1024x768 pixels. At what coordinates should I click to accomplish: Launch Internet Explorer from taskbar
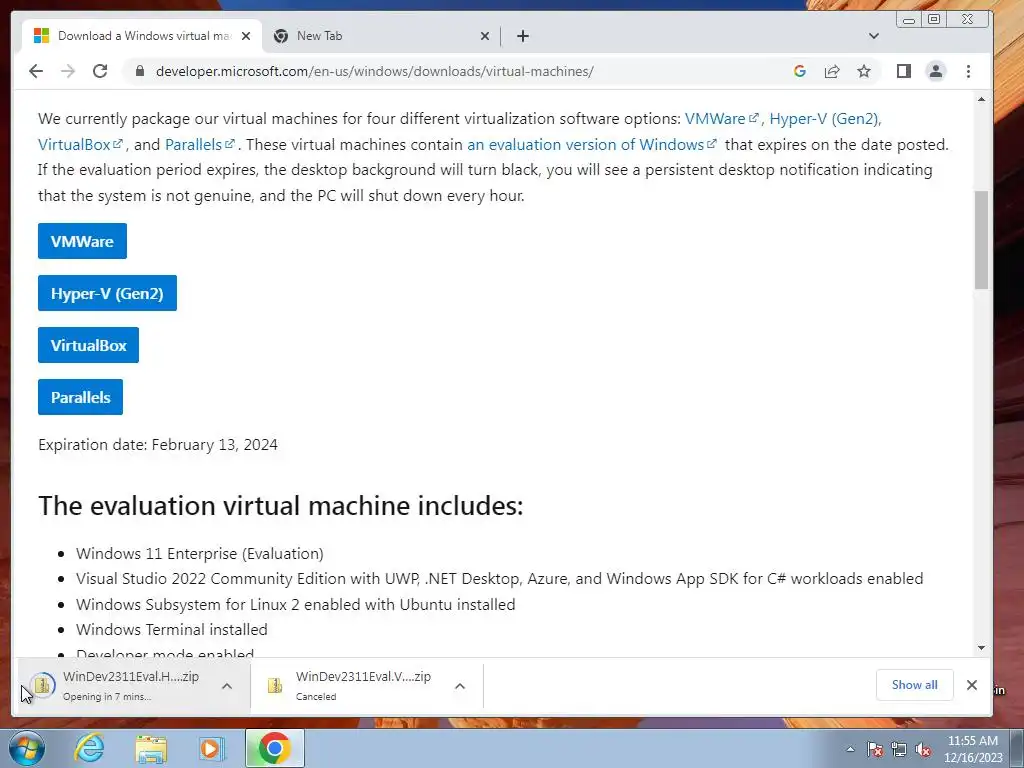(x=89, y=748)
